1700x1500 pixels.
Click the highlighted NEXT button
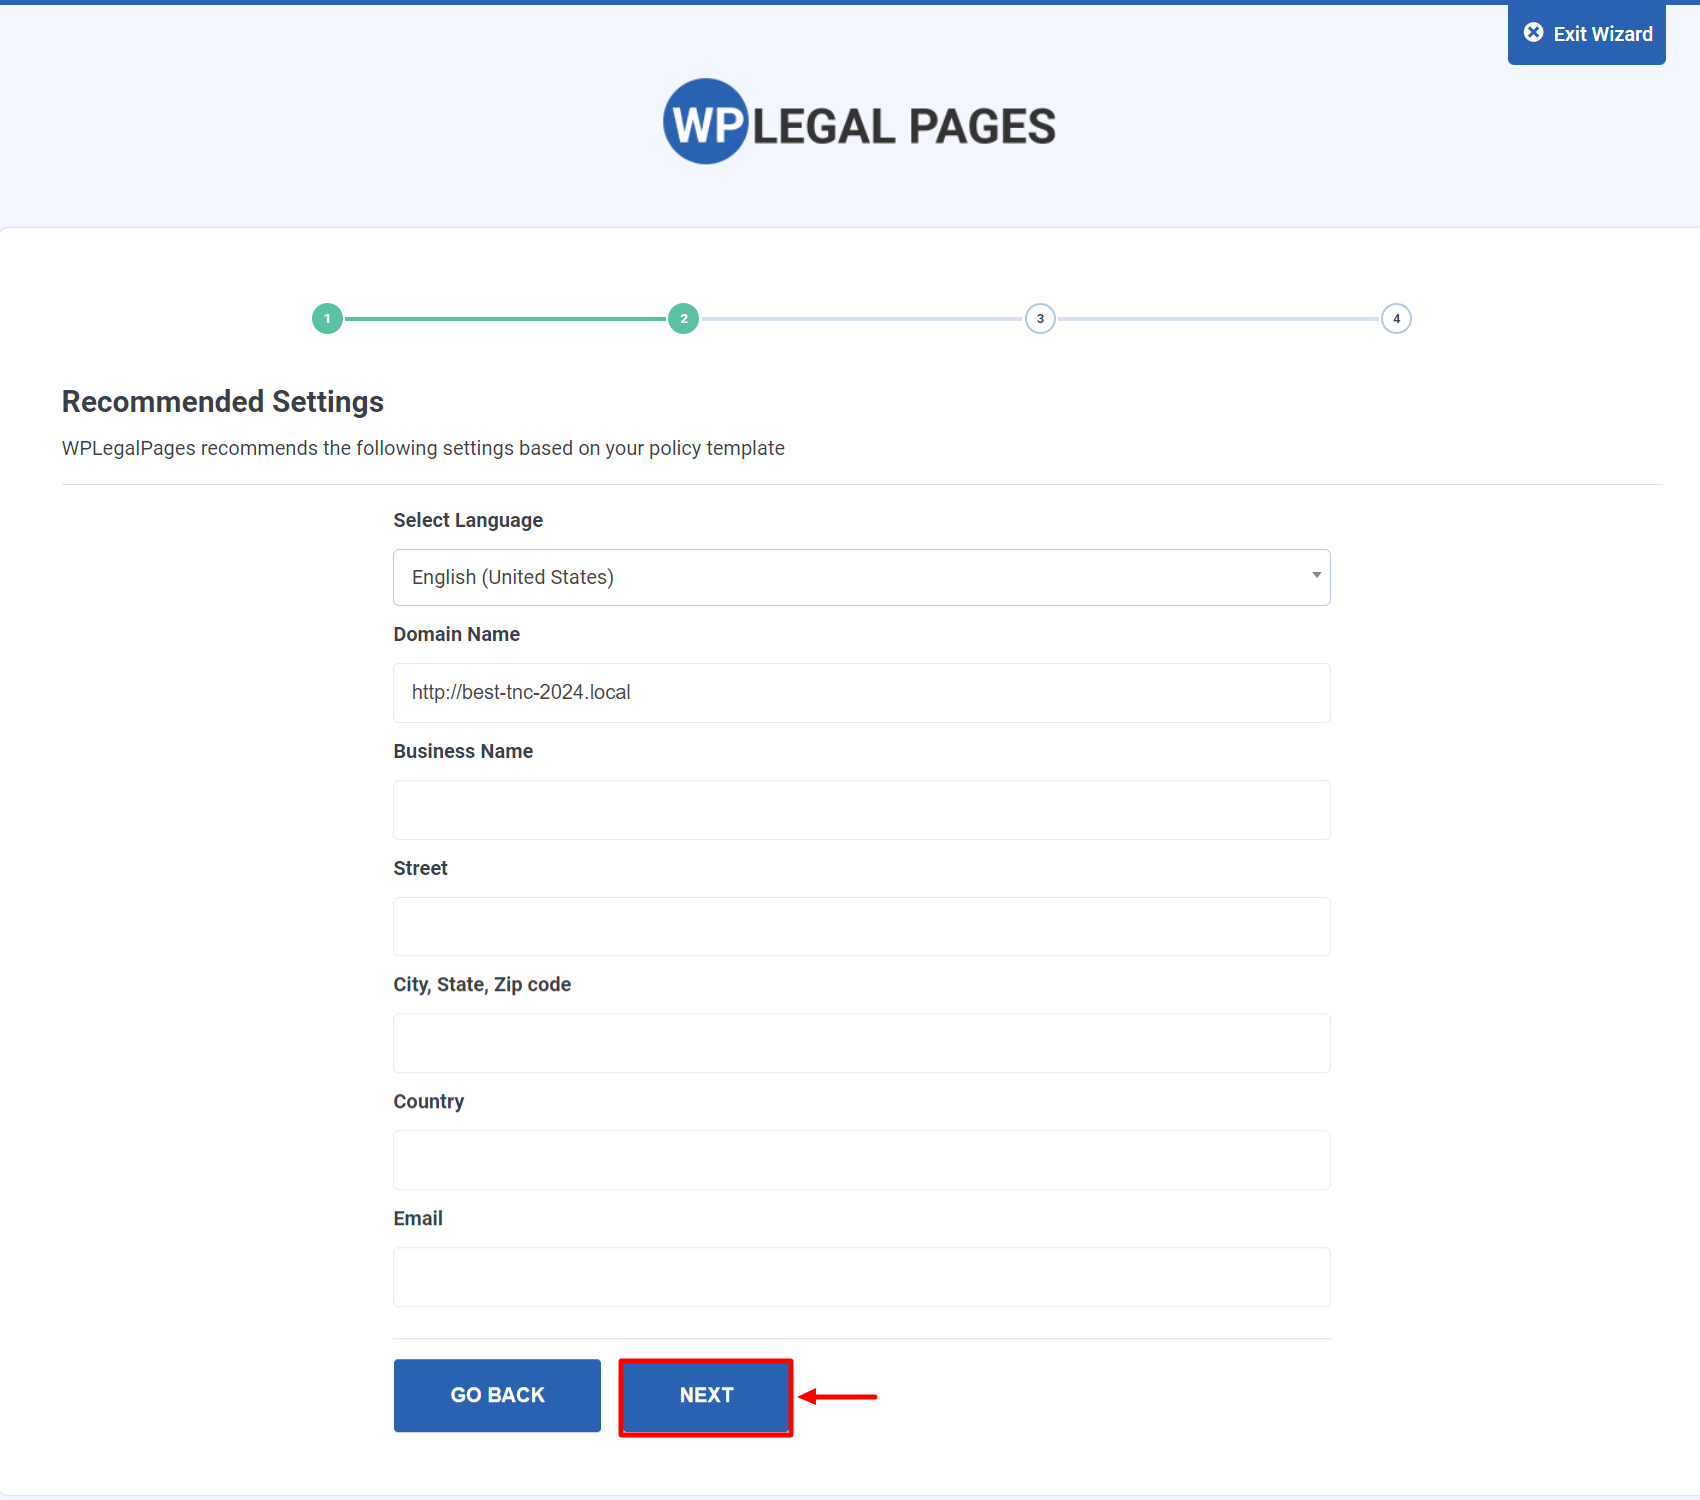pyautogui.click(x=706, y=1396)
